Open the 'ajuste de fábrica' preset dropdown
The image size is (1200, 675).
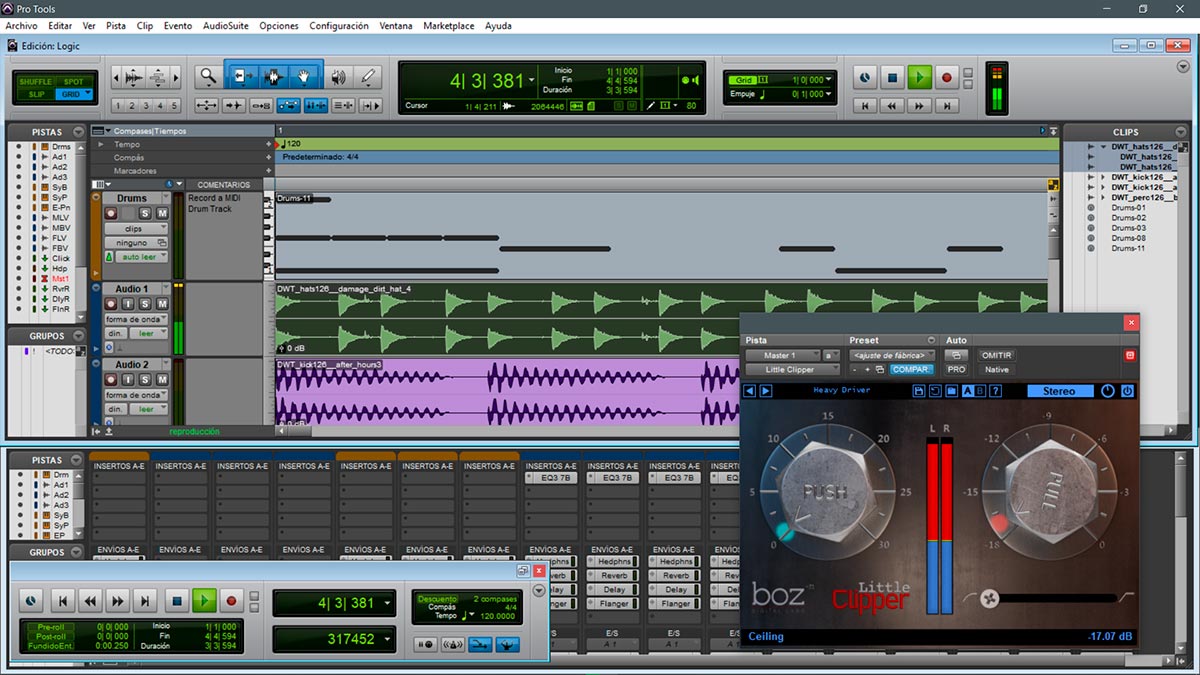point(892,355)
